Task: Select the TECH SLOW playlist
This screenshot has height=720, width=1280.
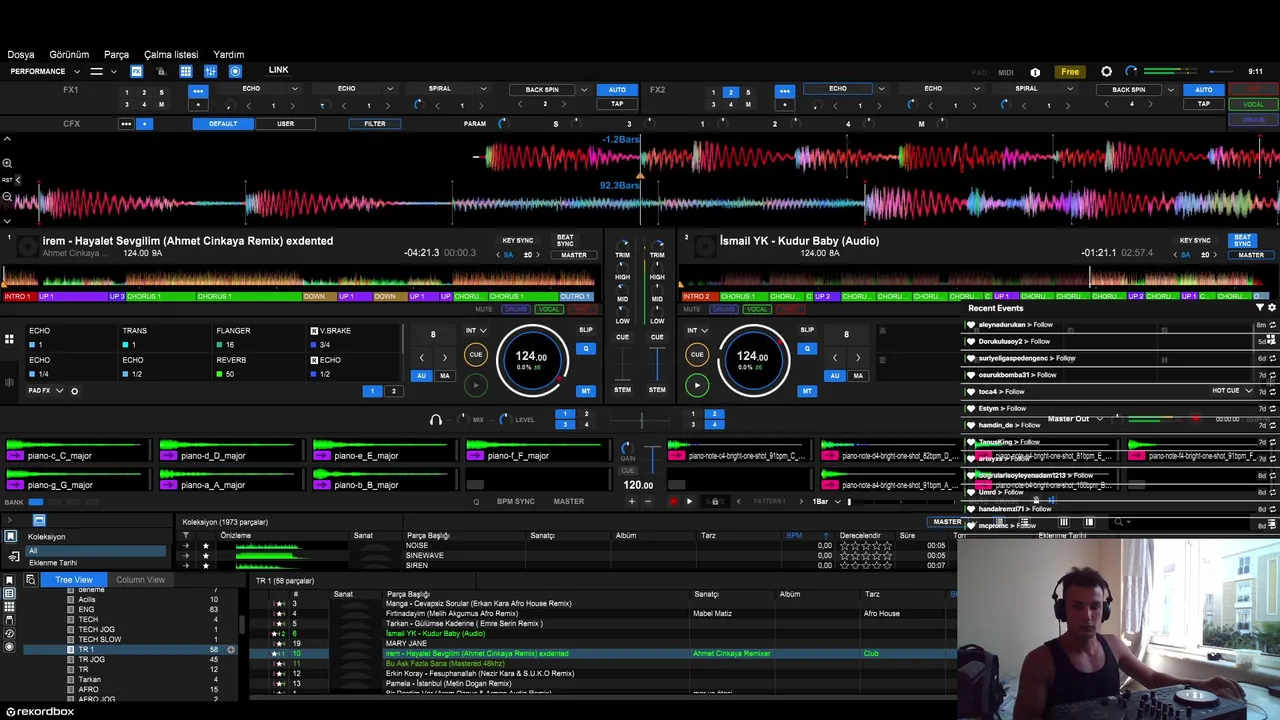Action: coord(100,640)
